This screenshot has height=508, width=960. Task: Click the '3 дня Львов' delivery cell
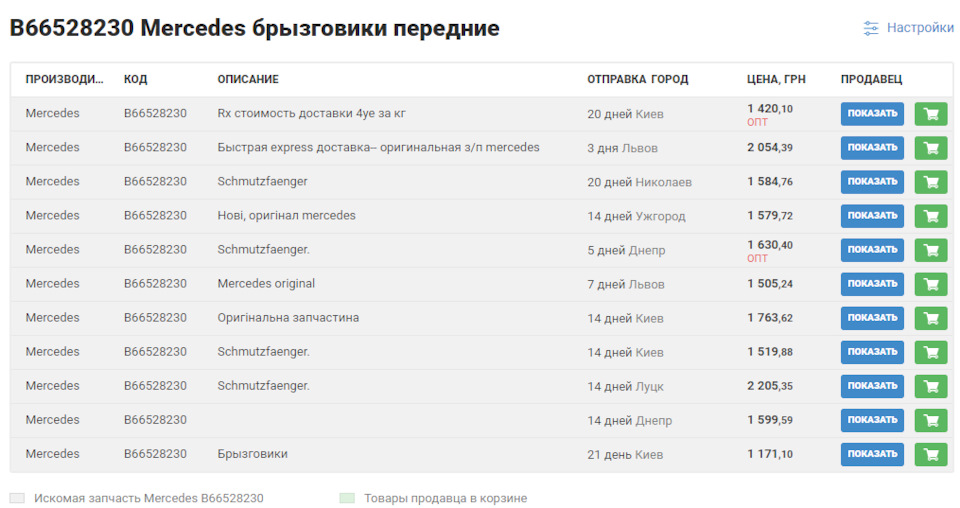622,148
